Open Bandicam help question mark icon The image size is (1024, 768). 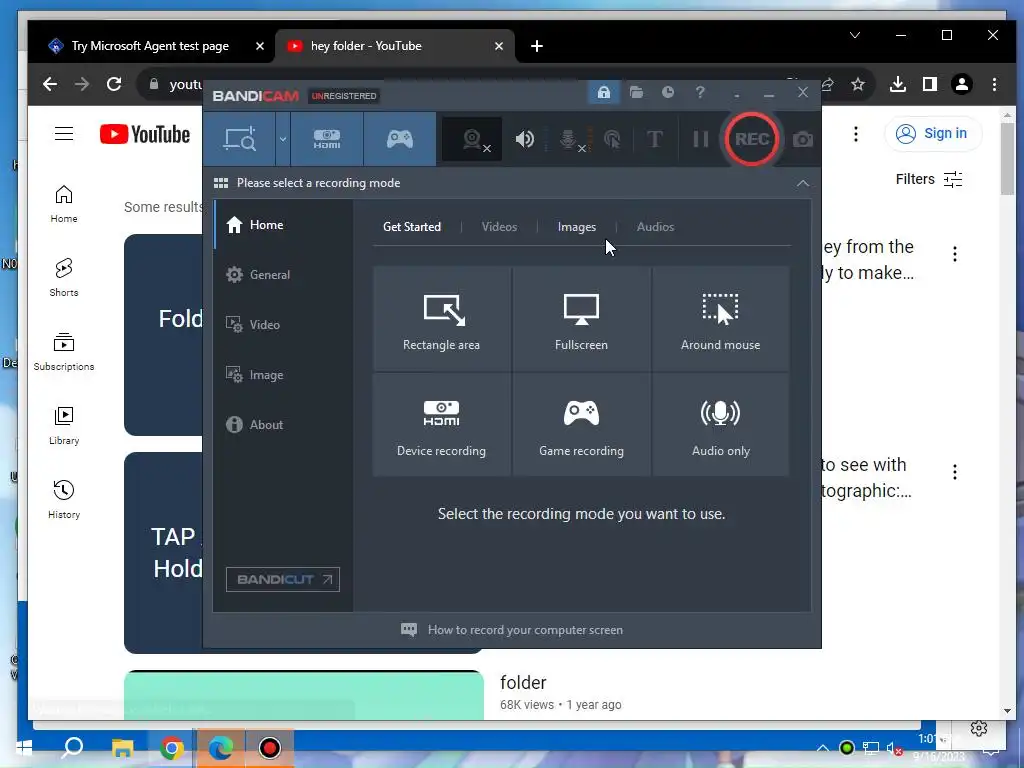(700, 93)
